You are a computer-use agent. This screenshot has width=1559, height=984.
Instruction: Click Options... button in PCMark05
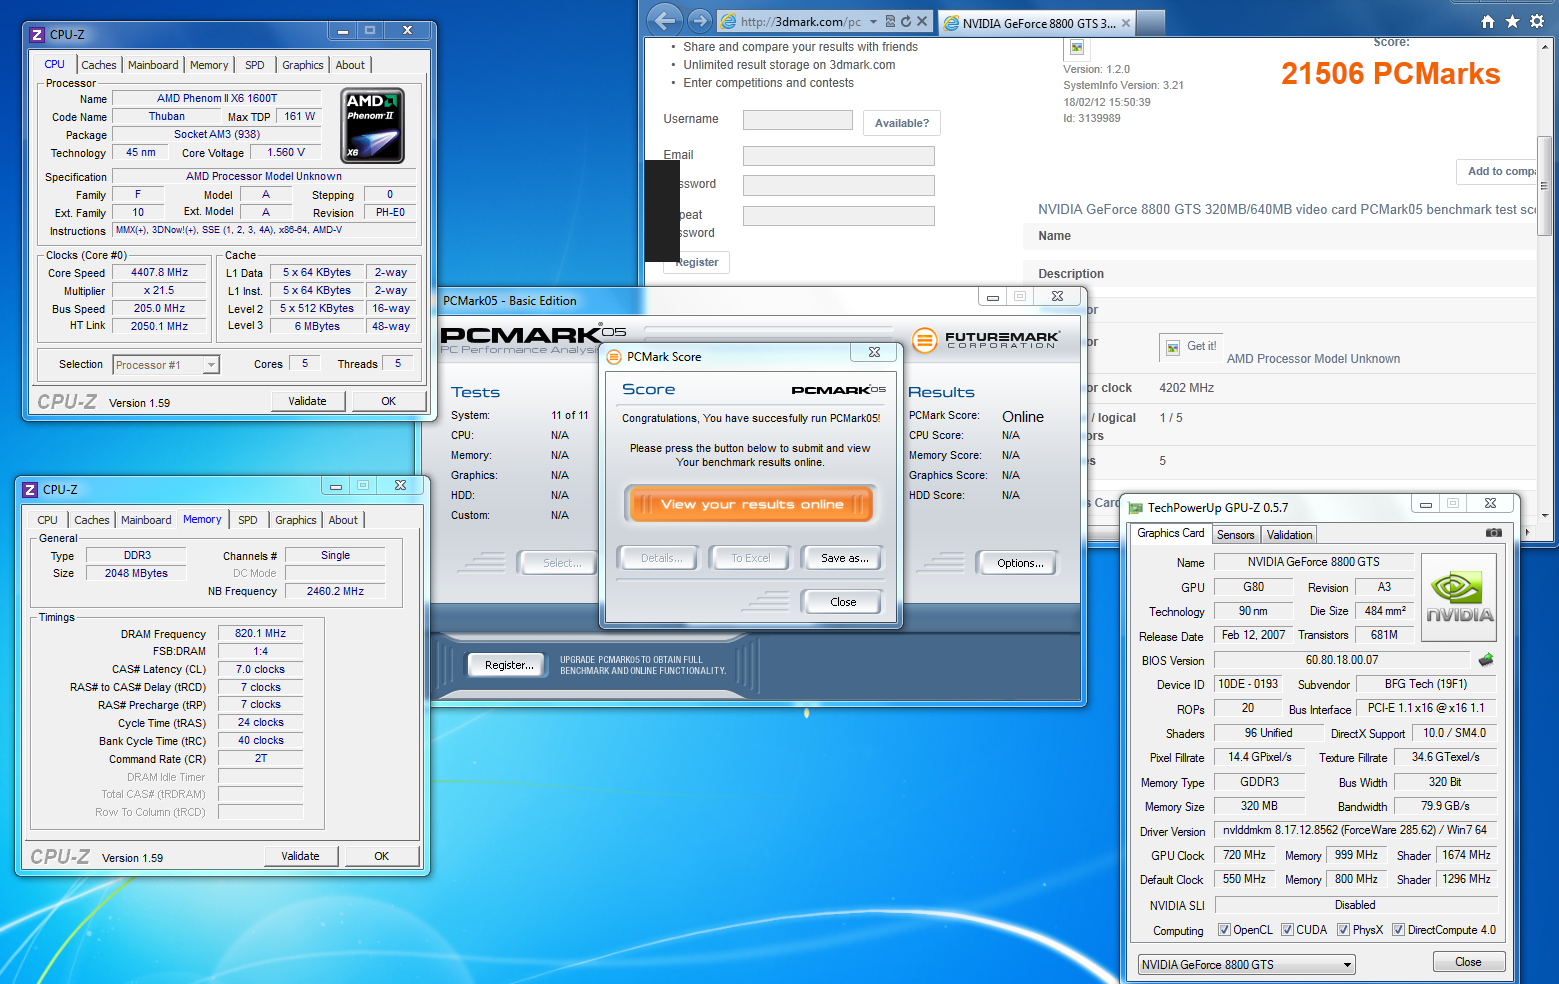(x=1020, y=563)
